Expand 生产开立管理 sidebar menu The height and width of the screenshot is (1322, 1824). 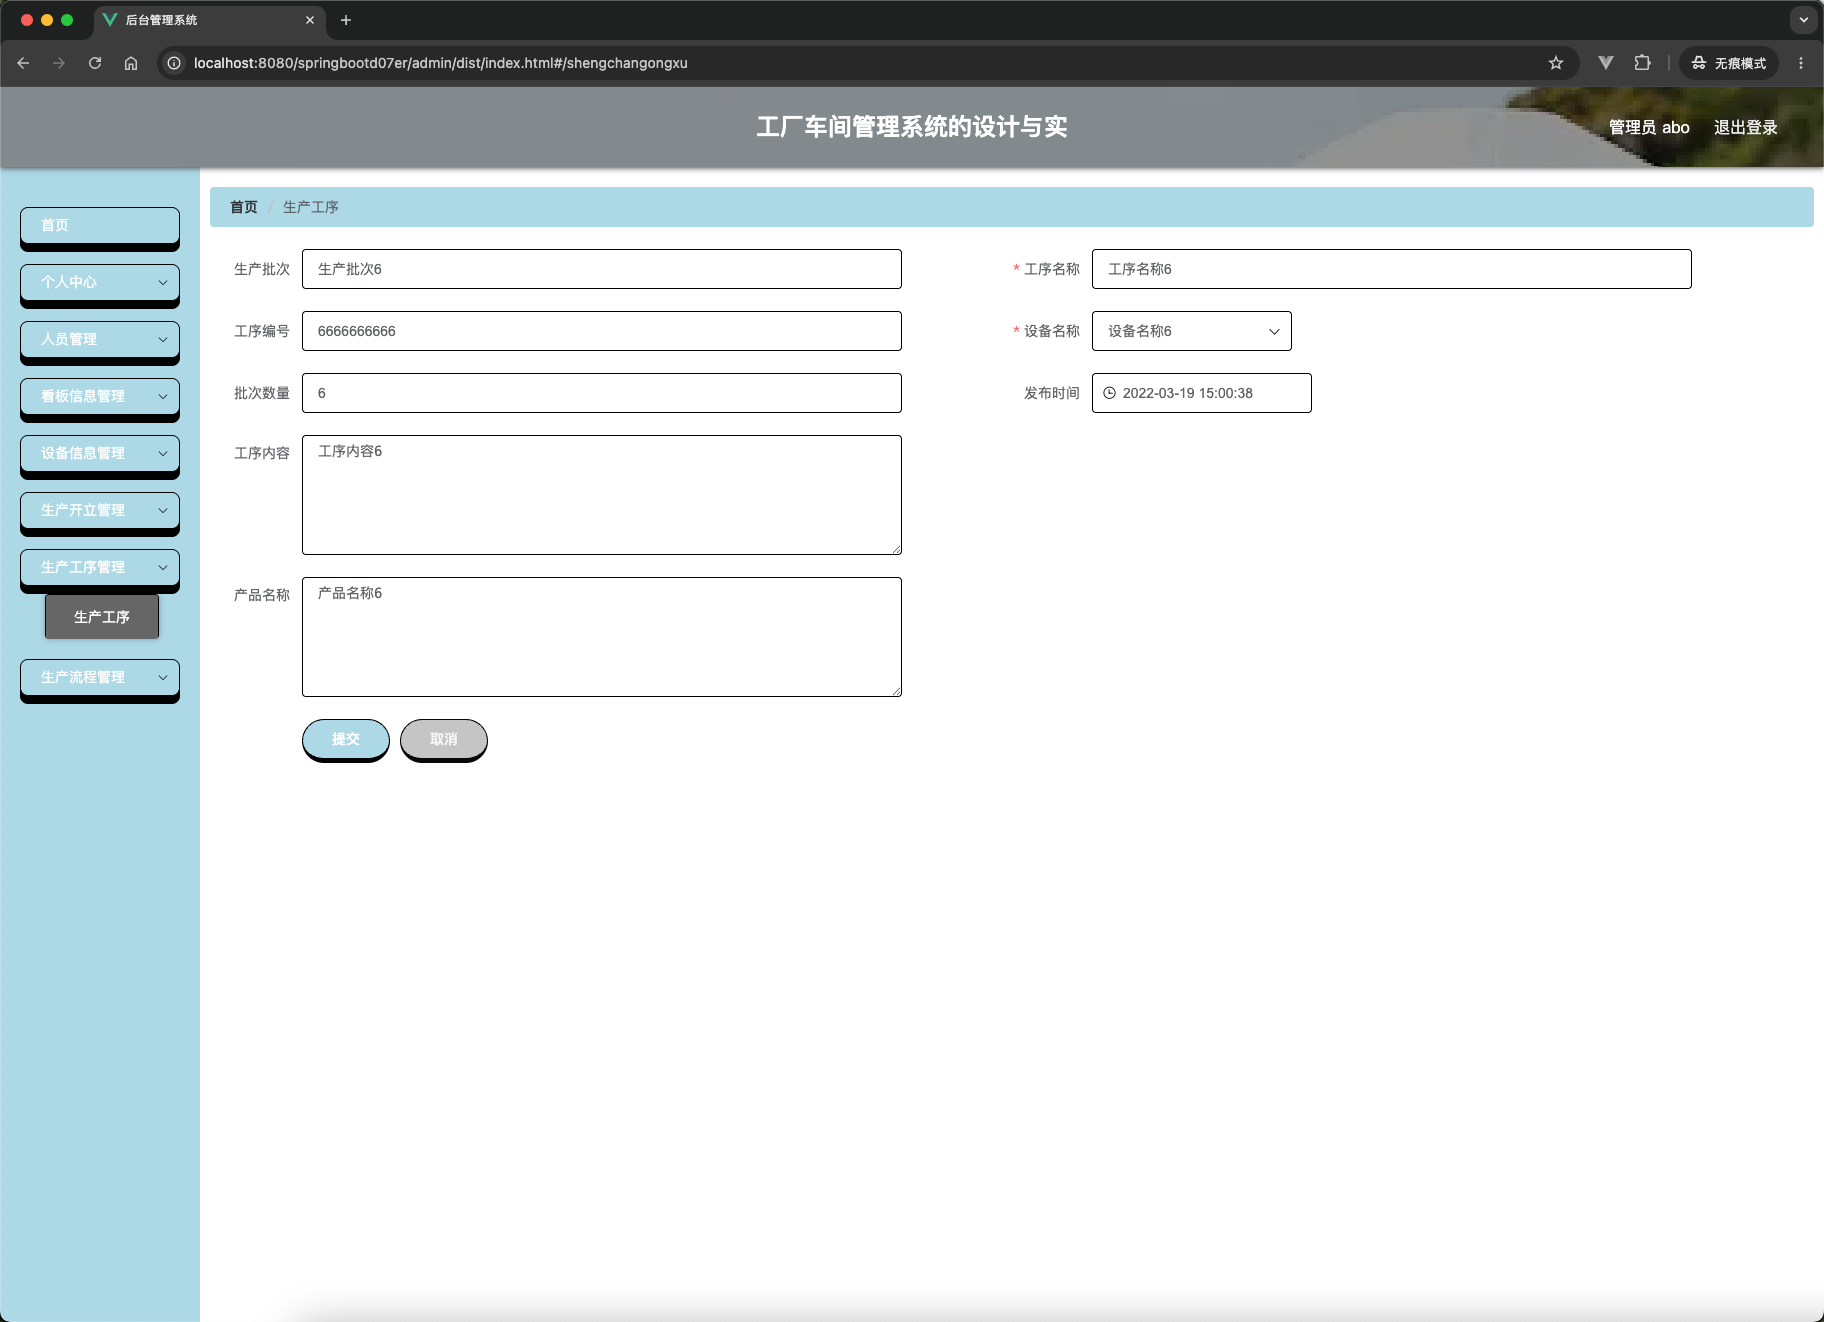(100, 511)
